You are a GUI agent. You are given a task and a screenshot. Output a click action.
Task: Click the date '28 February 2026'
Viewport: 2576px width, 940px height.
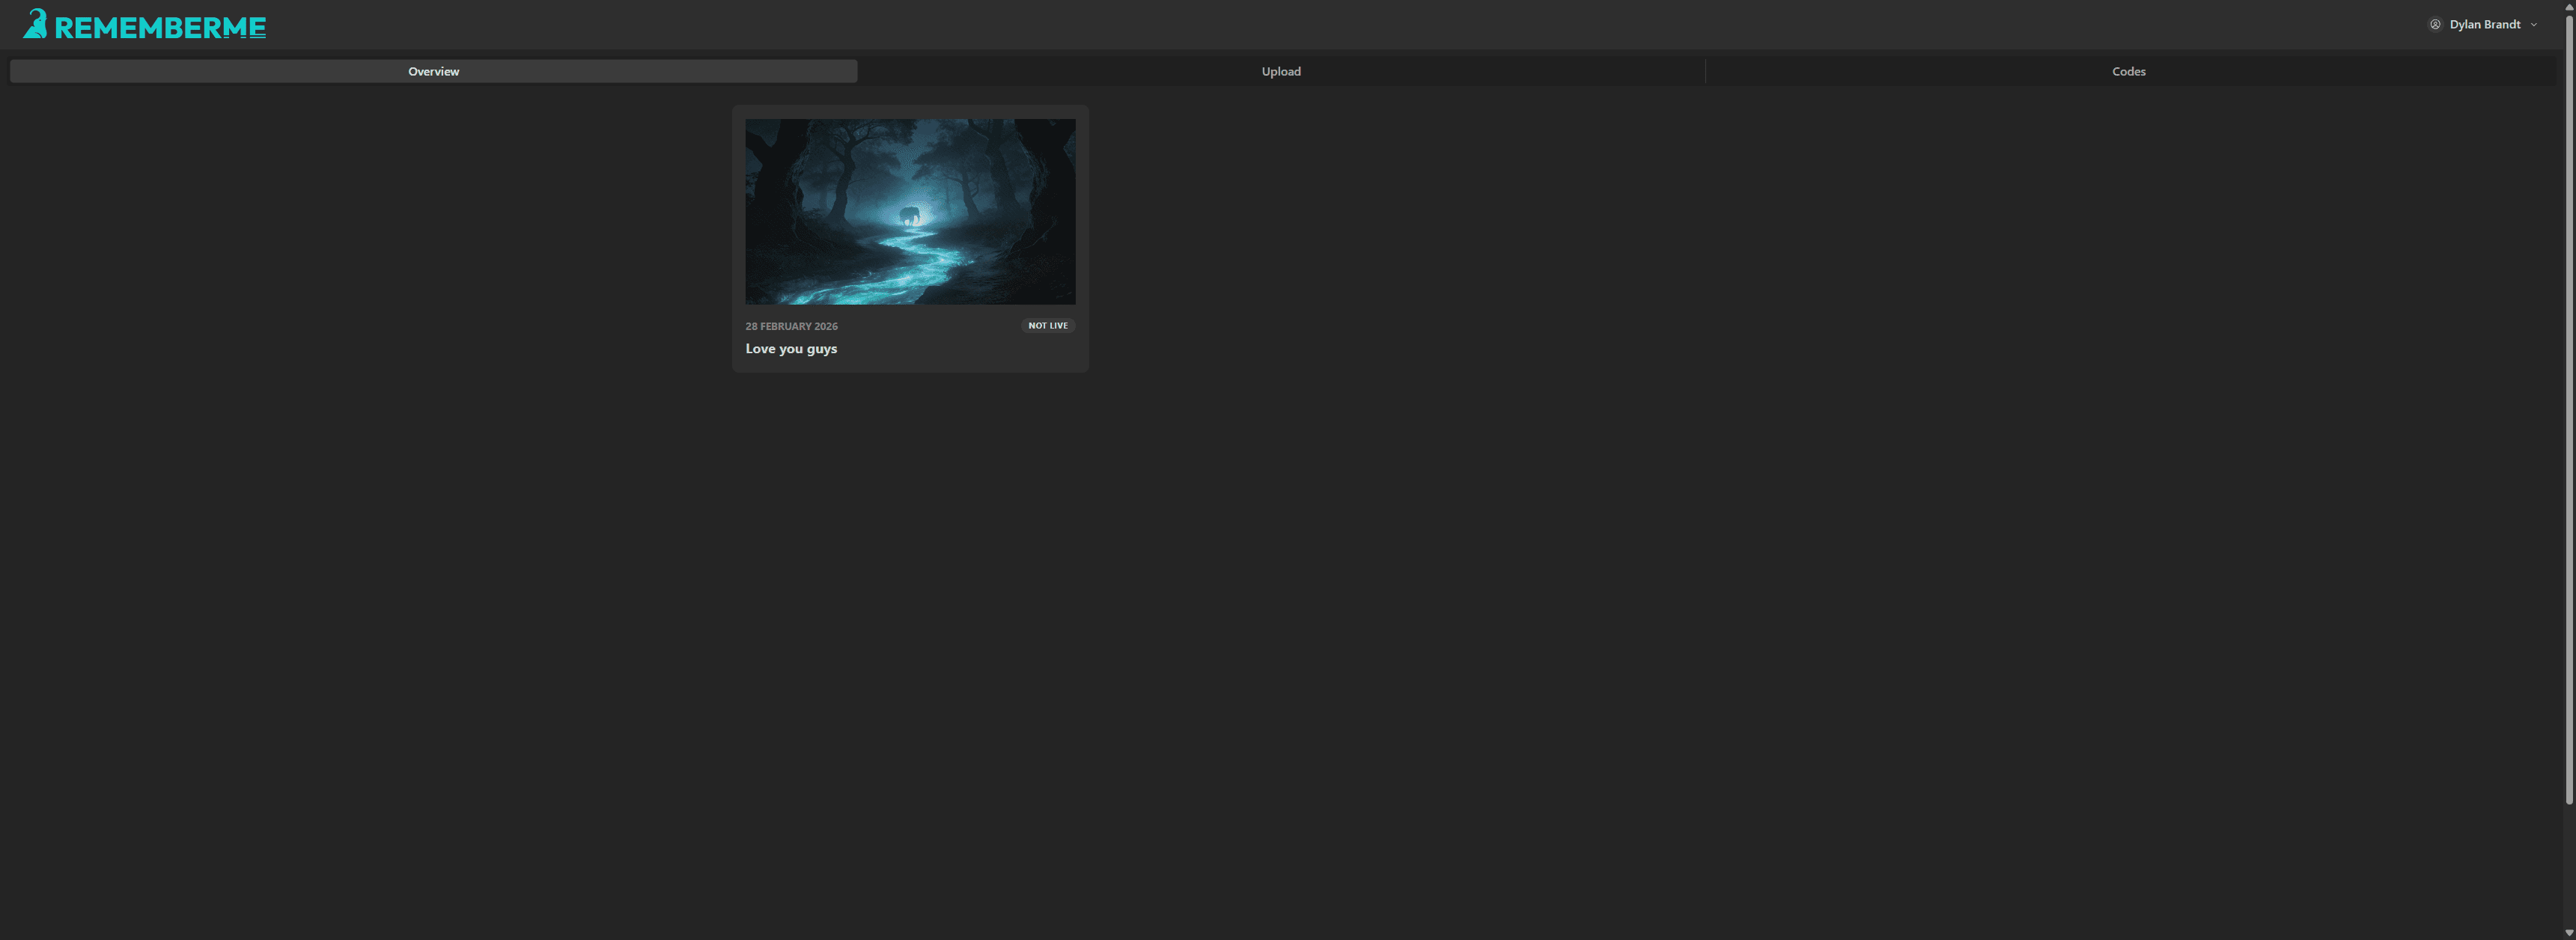(x=791, y=325)
